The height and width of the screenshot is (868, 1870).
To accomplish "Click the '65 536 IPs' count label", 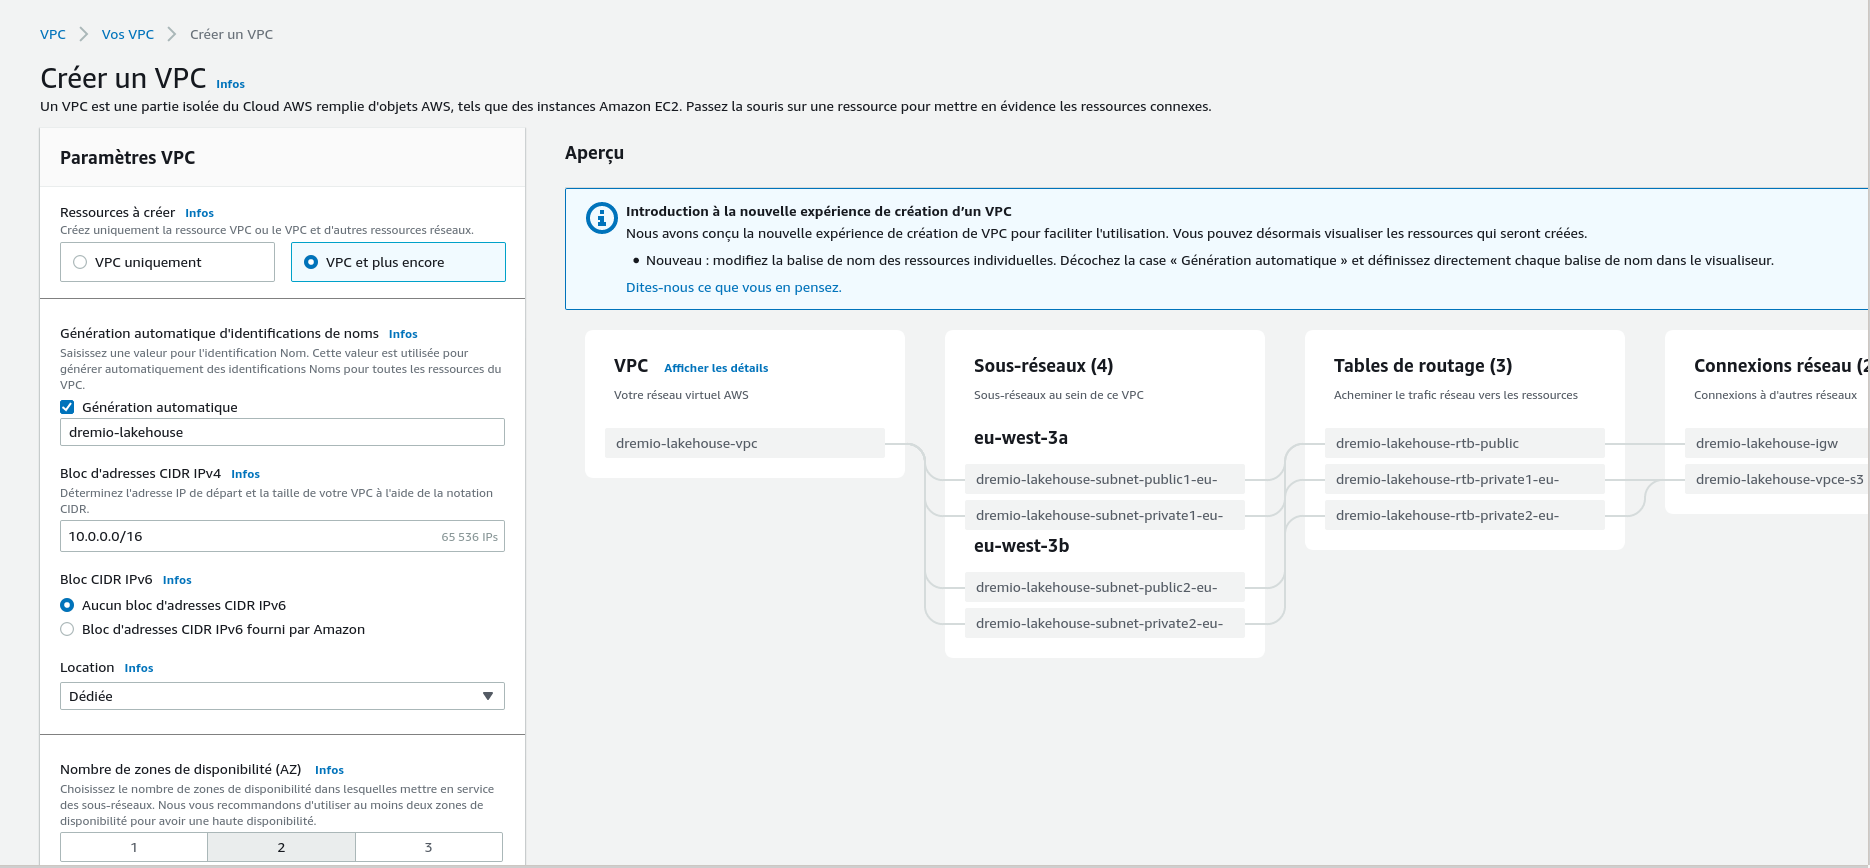I will [469, 537].
